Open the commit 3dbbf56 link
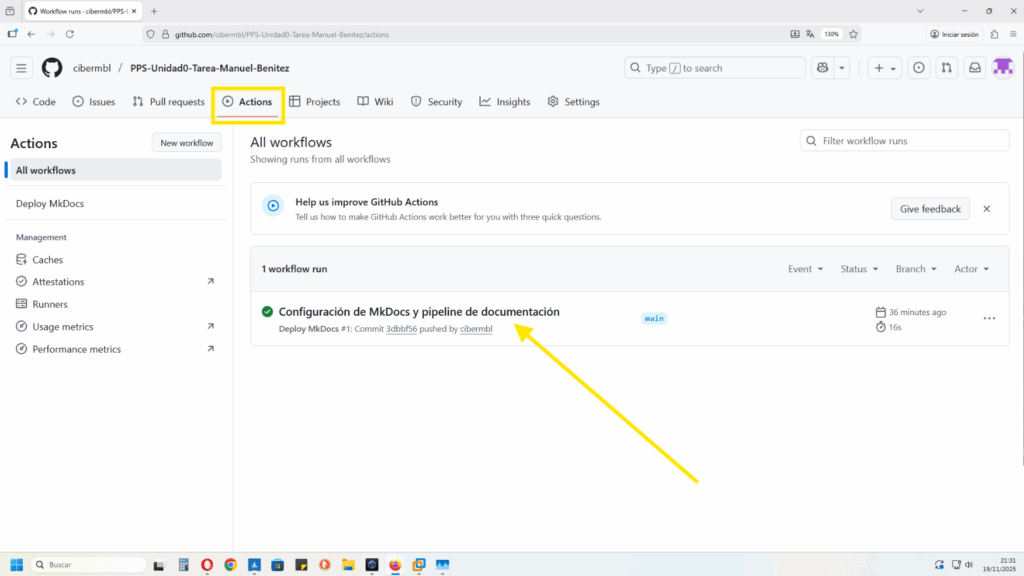Screen dimensions: 1024x576 click(401, 329)
